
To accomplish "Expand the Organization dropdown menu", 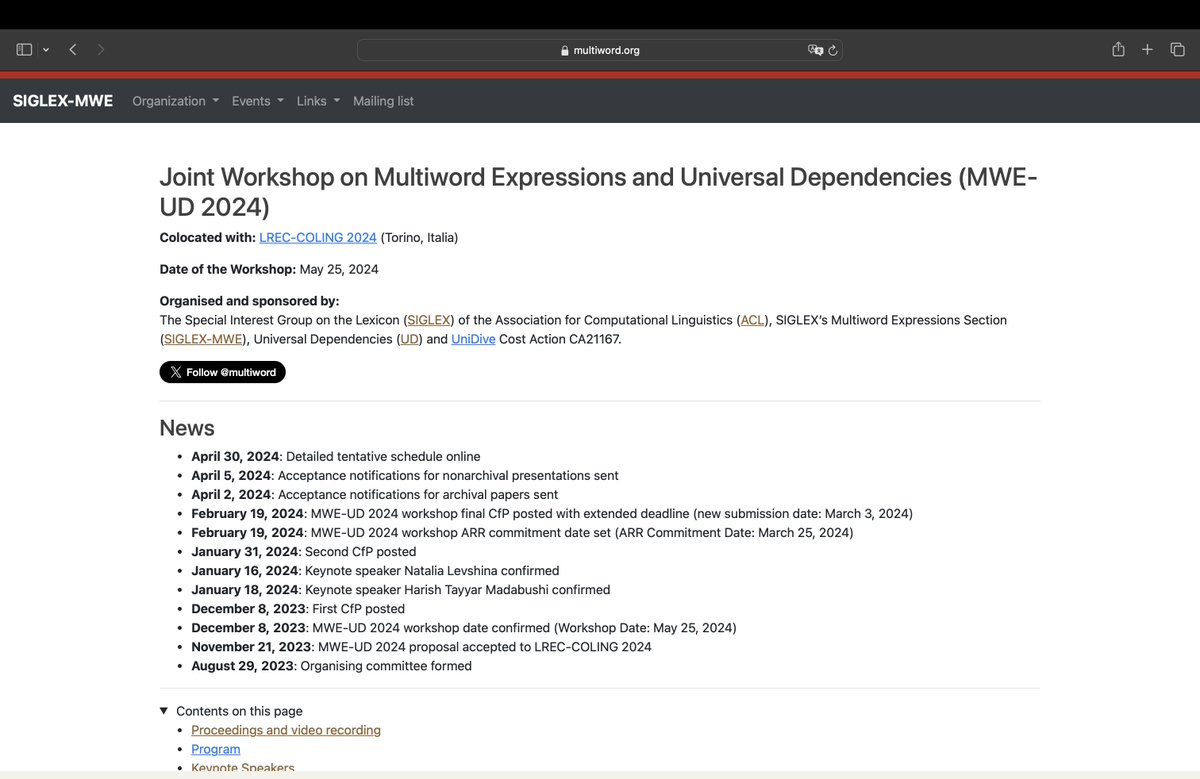I will click(x=175, y=101).
